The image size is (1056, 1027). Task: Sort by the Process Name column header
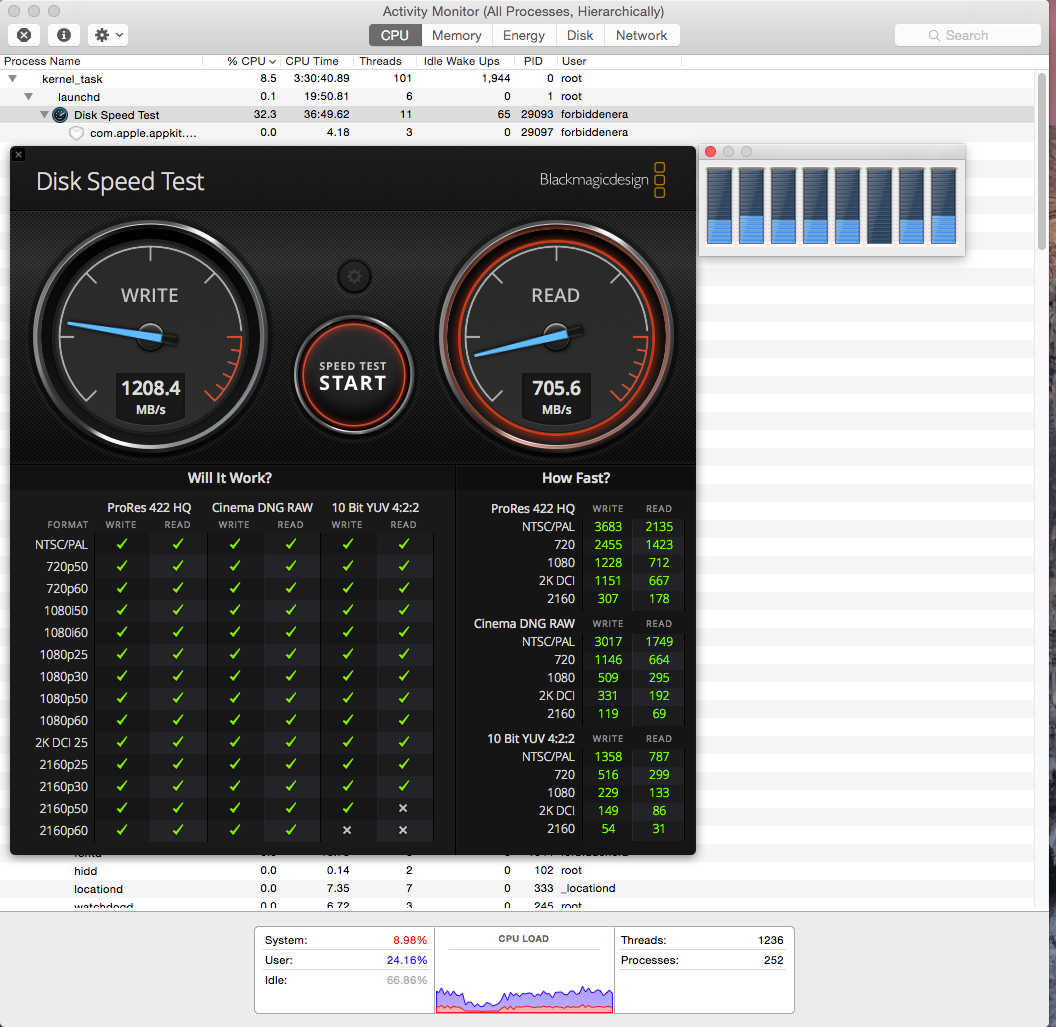(x=101, y=61)
